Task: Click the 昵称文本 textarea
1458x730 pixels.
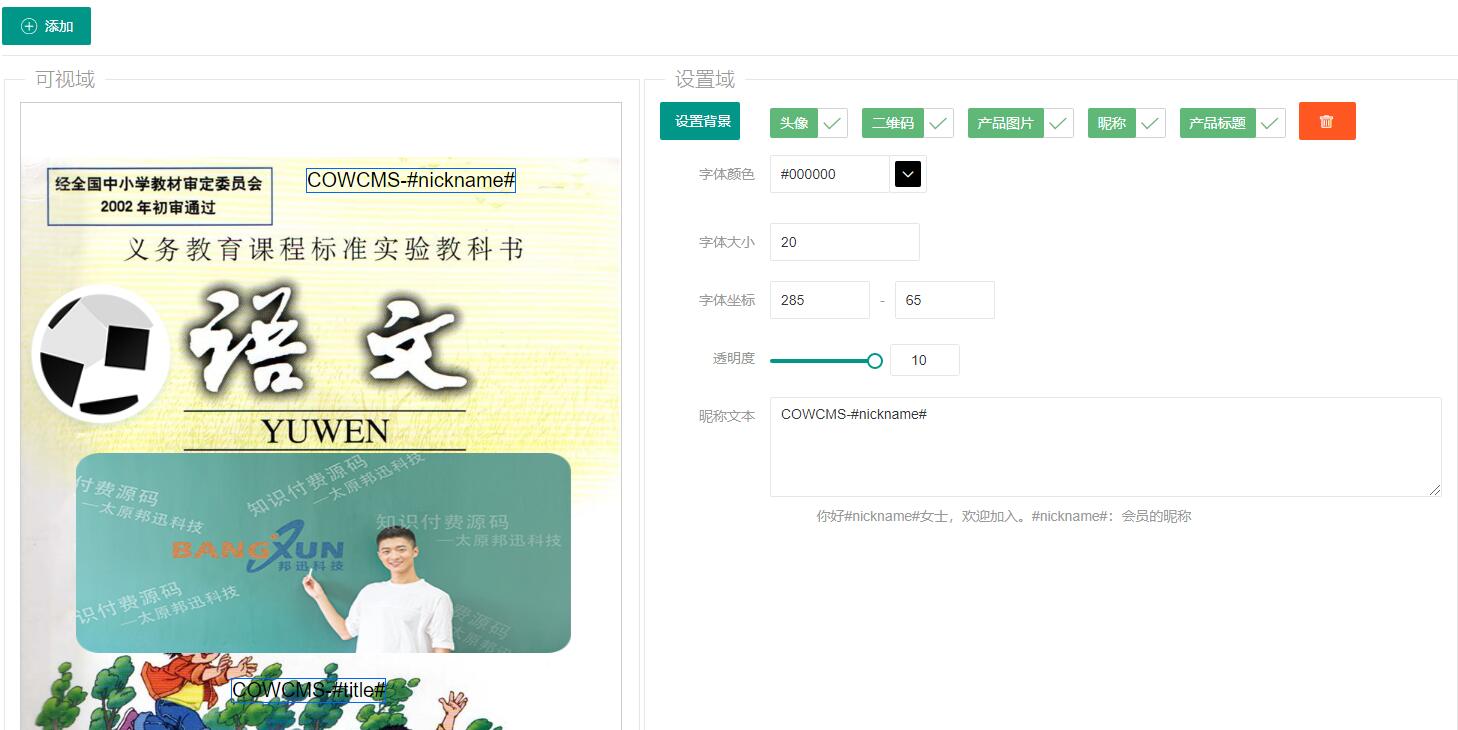Action: [x=1105, y=447]
